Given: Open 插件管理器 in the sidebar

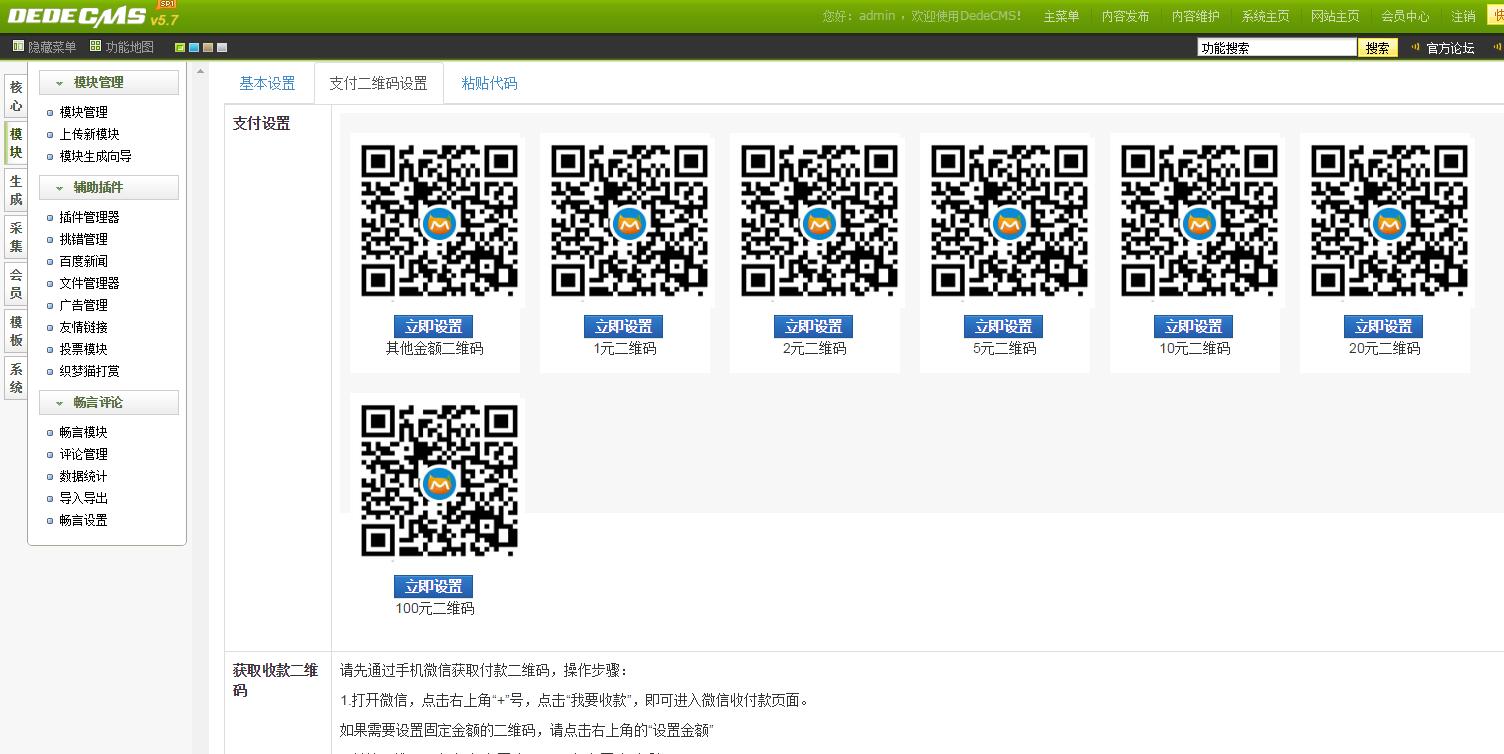Looking at the screenshot, I should [x=89, y=217].
